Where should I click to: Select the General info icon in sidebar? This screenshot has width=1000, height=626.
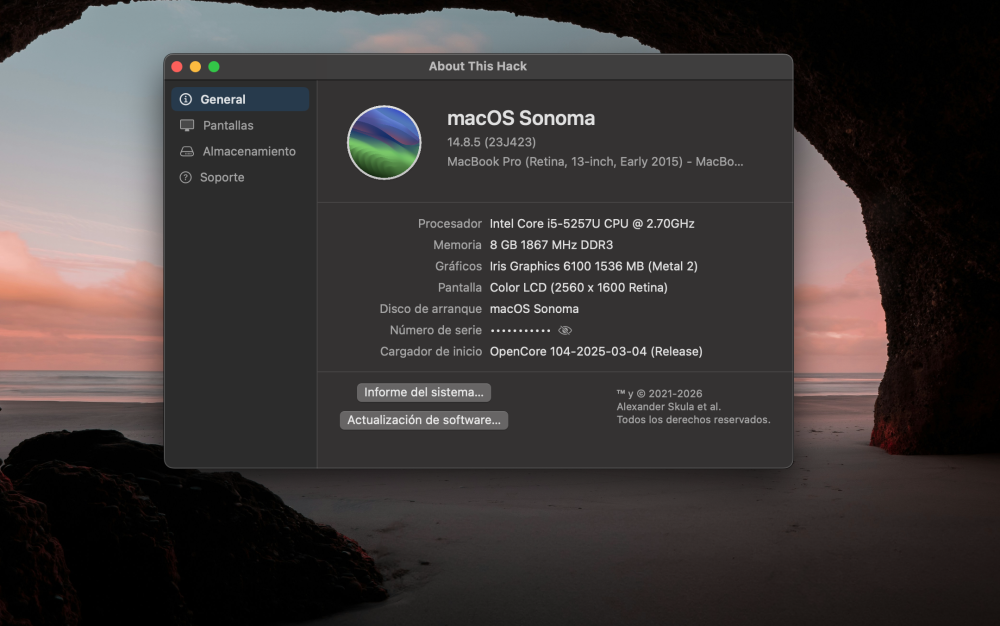pos(186,99)
